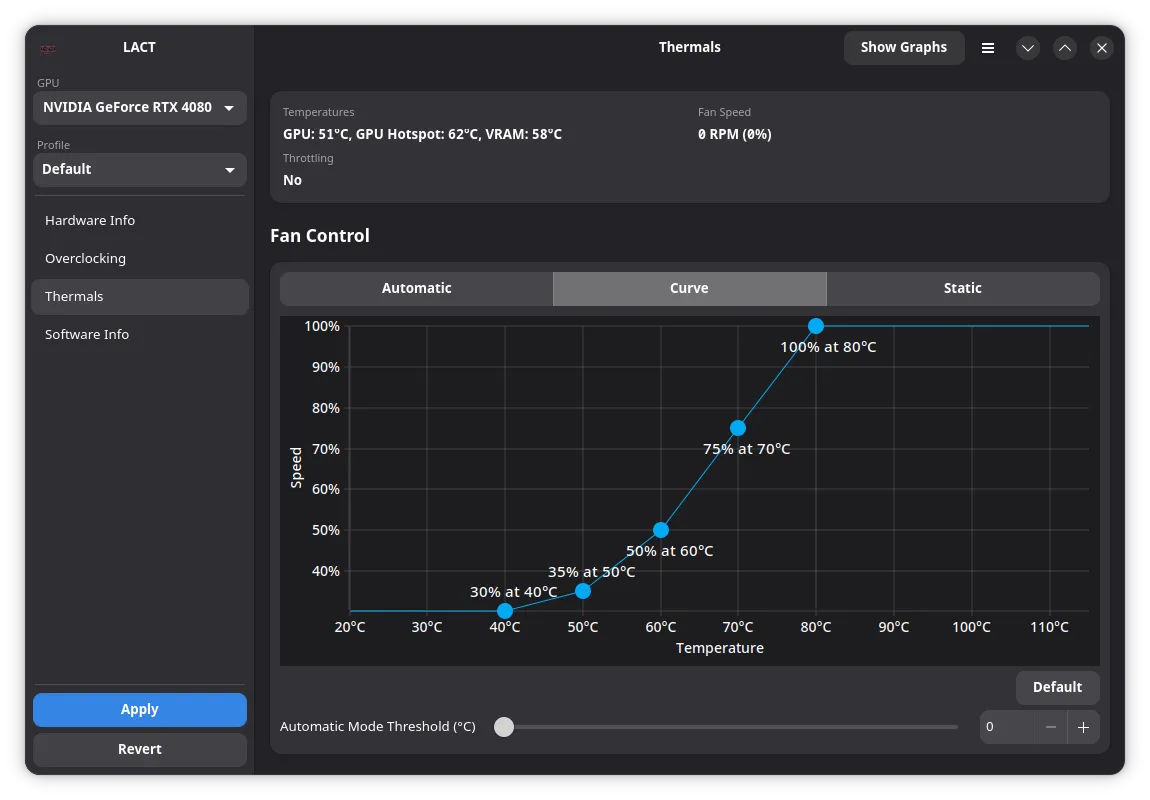Switch fan control to Curve mode
The width and height of the screenshot is (1150, 800).
(689, 288)
